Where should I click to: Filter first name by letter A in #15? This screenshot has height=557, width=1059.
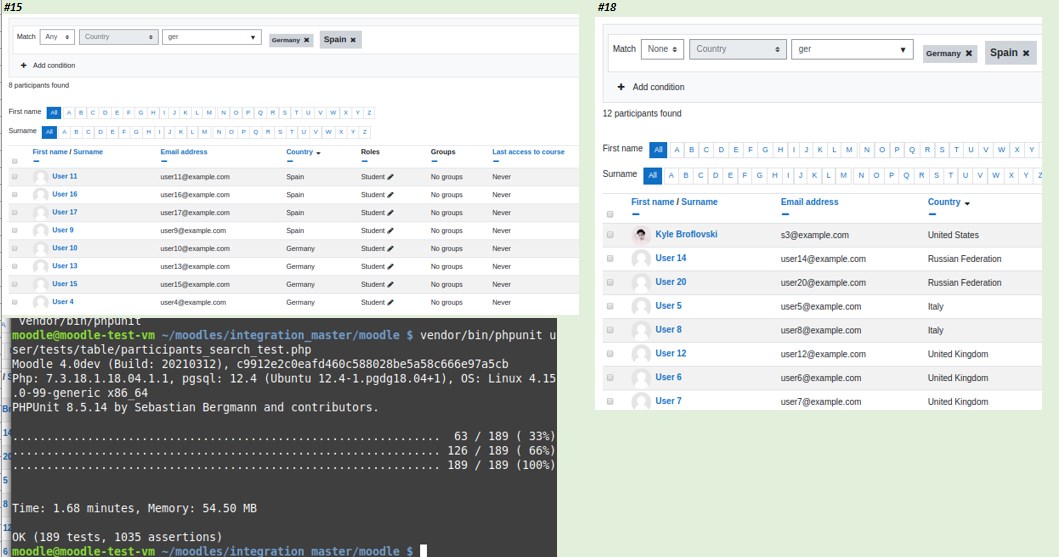(69, 113)
